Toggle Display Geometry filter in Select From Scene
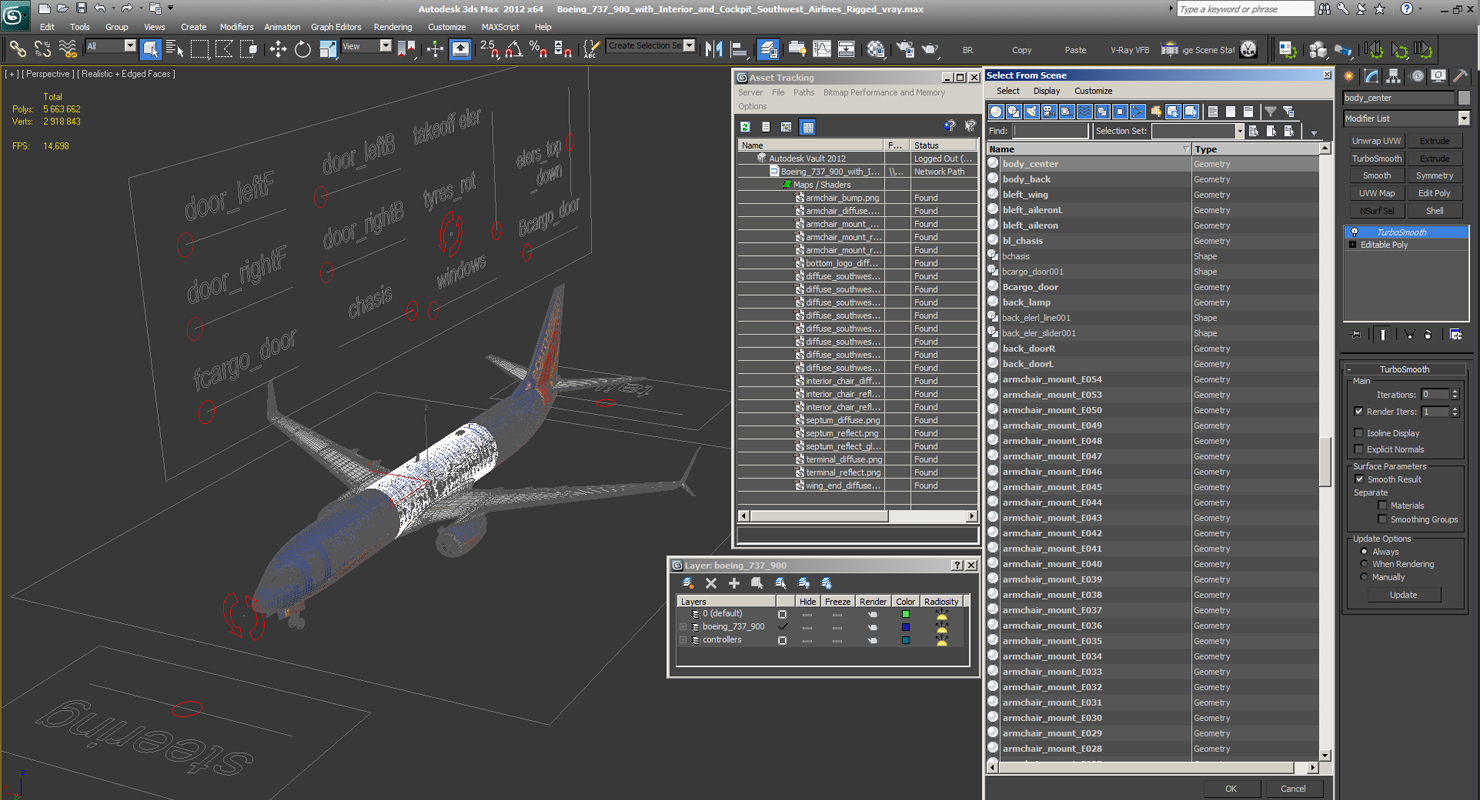The image size is (1480, 800). 996,112
